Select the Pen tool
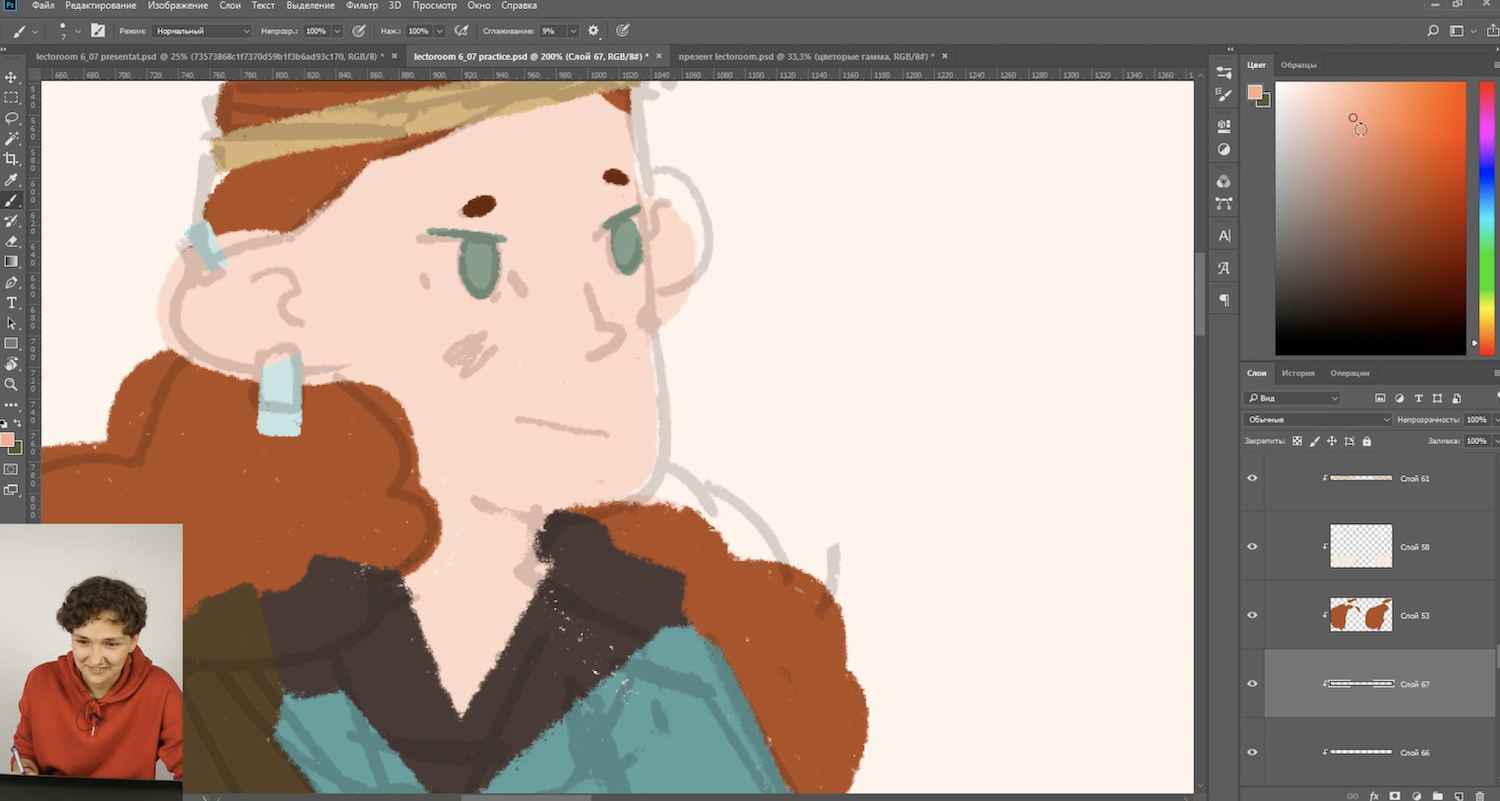The image size is (1500, 801). click(12, 283)
